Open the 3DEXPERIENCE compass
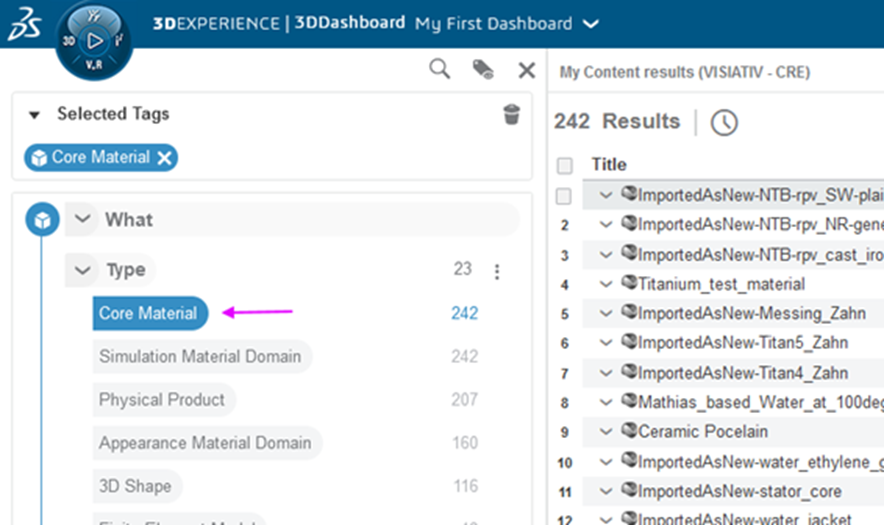Screen dimensions: 884x525 (x=94, y=41)
